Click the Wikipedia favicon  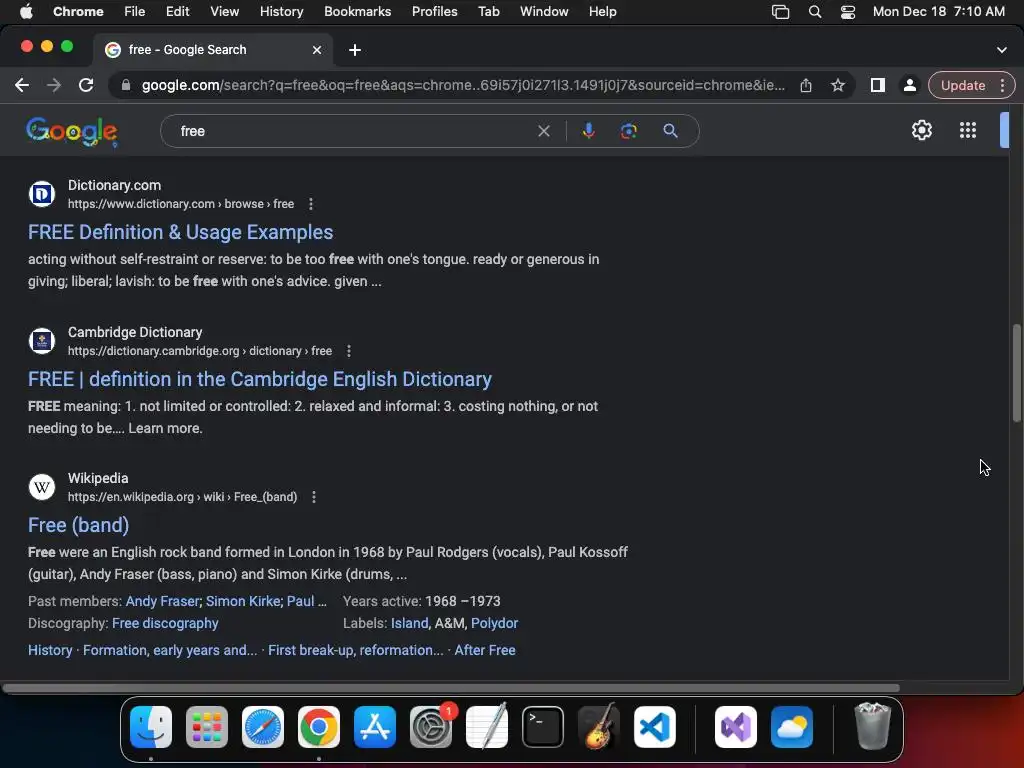tap(42, 487)
